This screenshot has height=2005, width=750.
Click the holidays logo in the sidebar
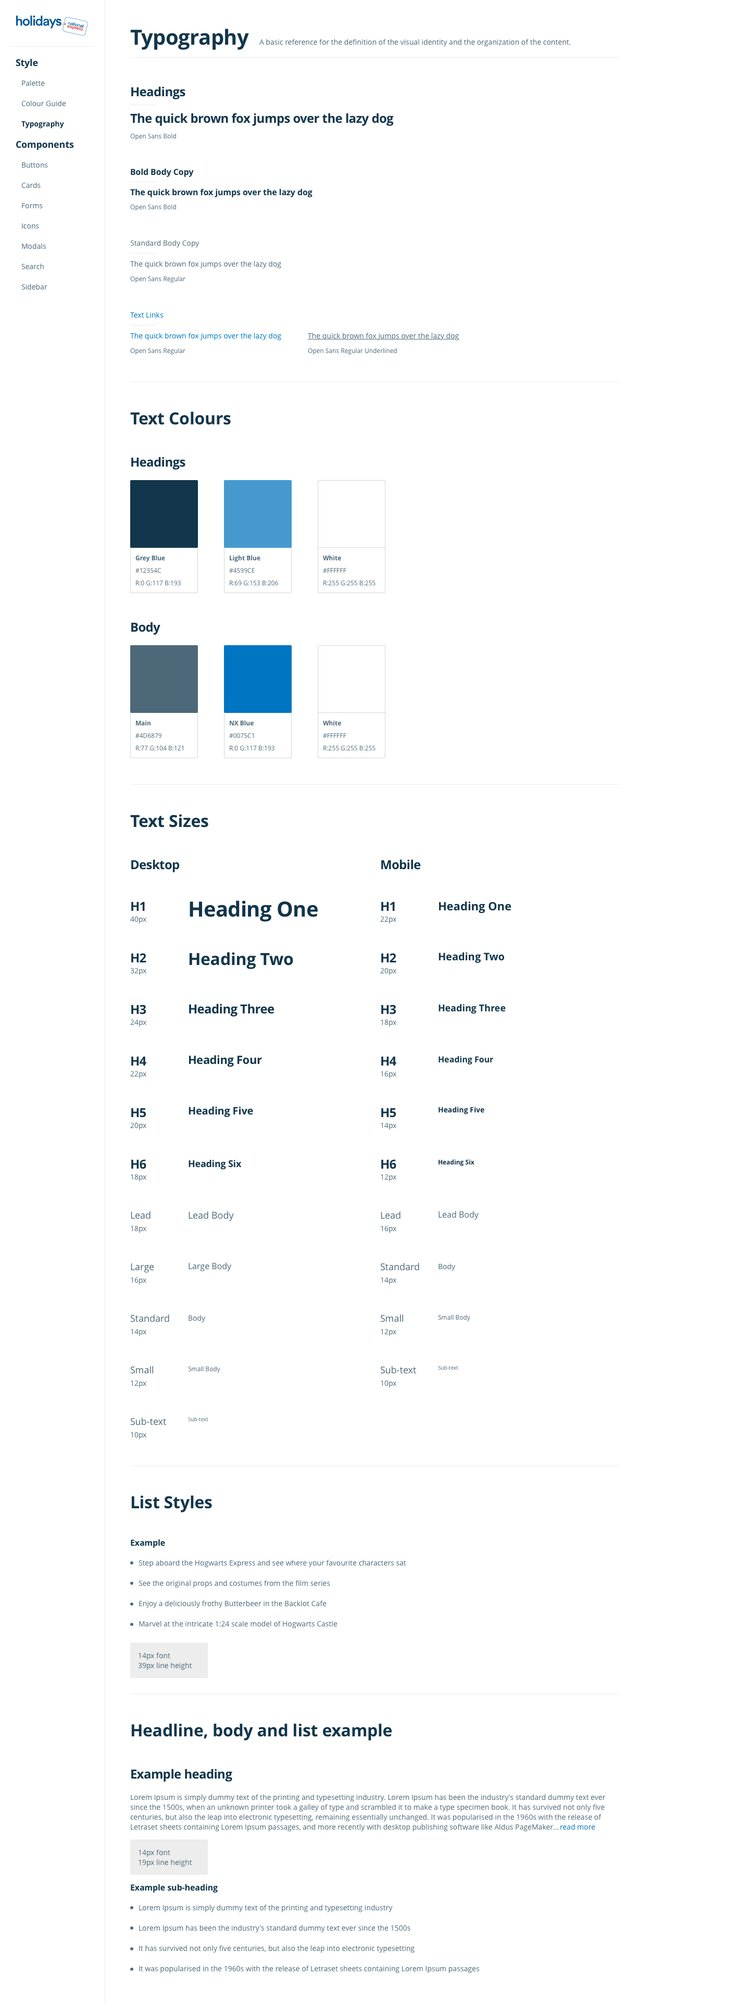(51, 23)
